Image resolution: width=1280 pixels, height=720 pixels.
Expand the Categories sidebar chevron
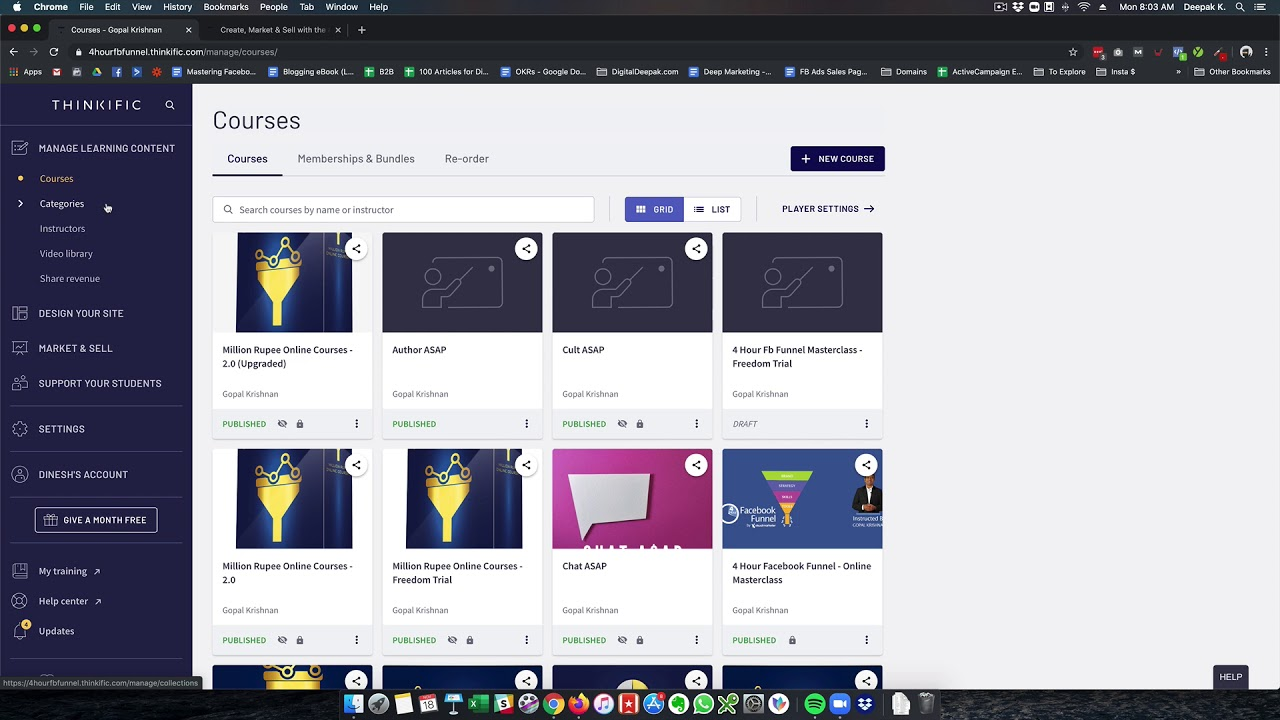coord(20,204)
